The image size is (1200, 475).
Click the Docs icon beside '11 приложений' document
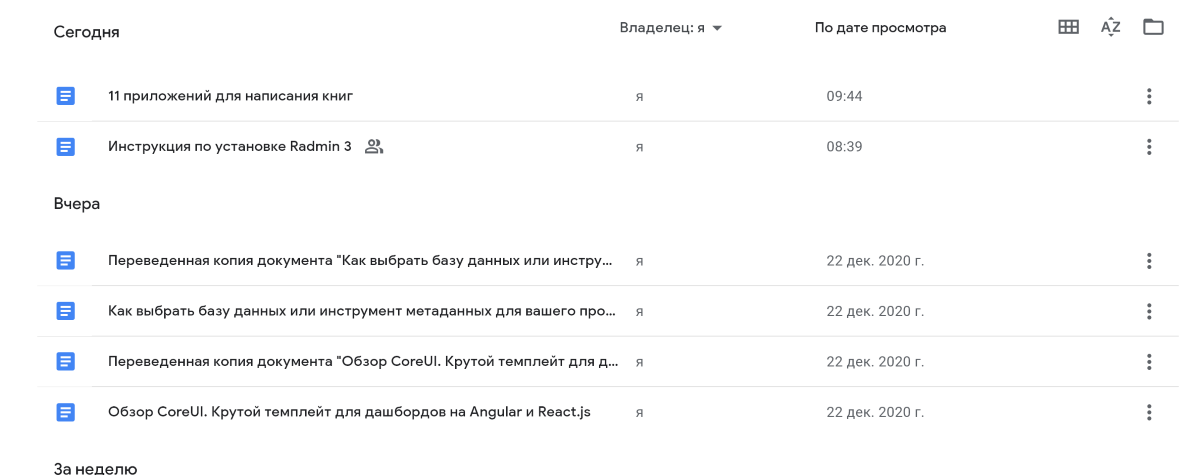65,96
